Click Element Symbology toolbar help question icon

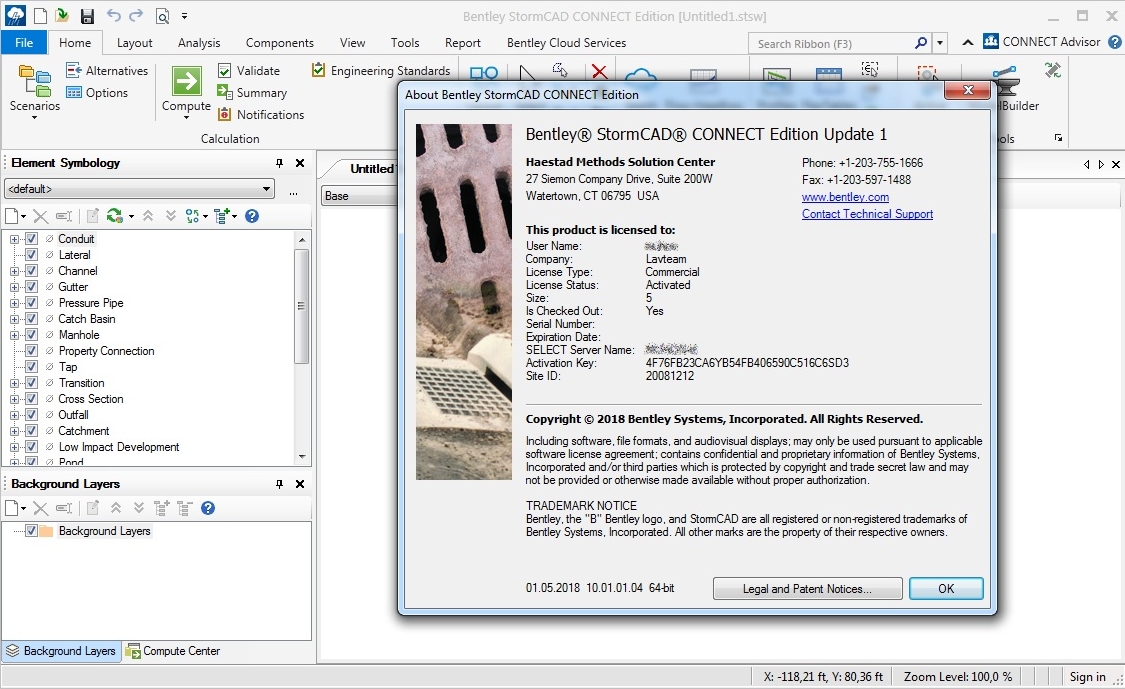pos(252,216)
